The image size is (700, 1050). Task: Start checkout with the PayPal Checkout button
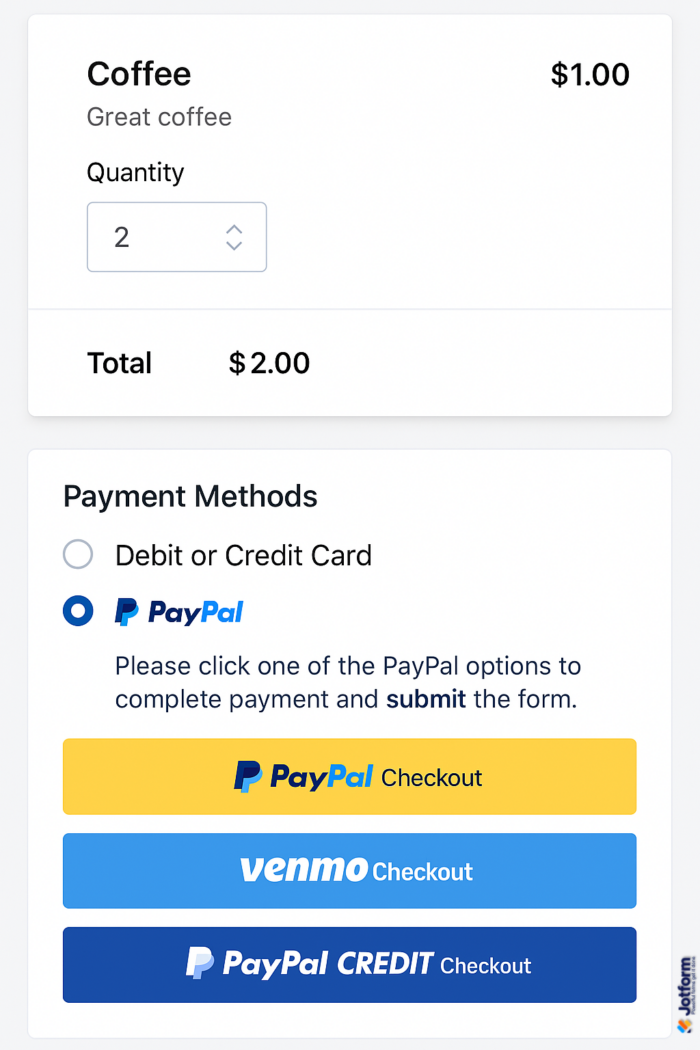350,776
